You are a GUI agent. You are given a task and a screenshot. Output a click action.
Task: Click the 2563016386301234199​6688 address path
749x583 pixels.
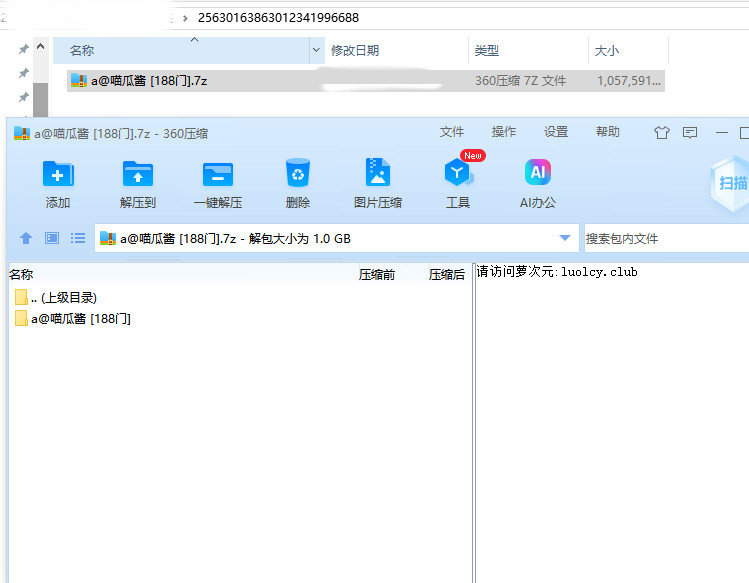point(278,18)
